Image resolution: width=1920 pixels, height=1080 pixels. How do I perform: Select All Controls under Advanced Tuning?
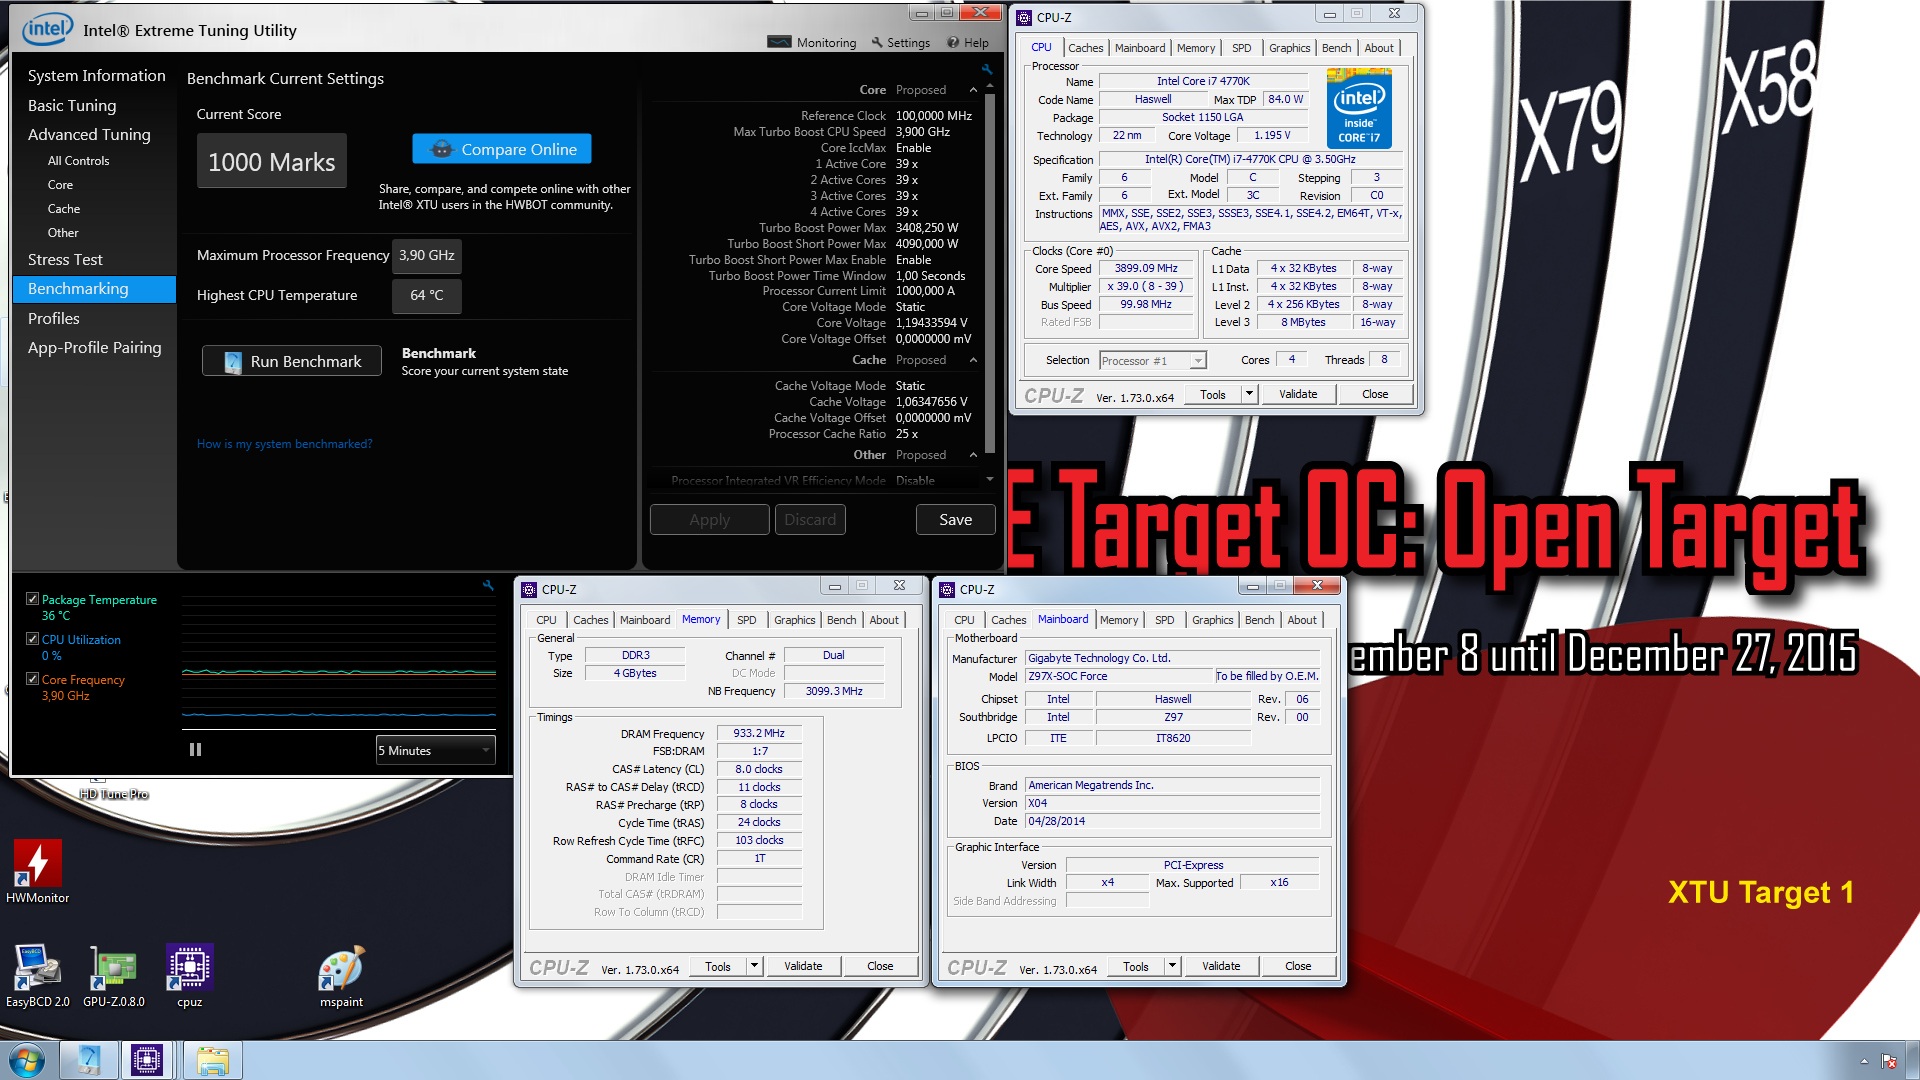point(79,160)
